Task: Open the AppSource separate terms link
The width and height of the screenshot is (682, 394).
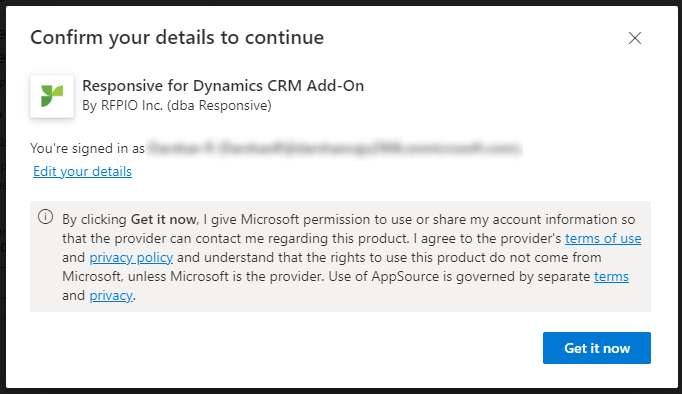Action: 611,277
